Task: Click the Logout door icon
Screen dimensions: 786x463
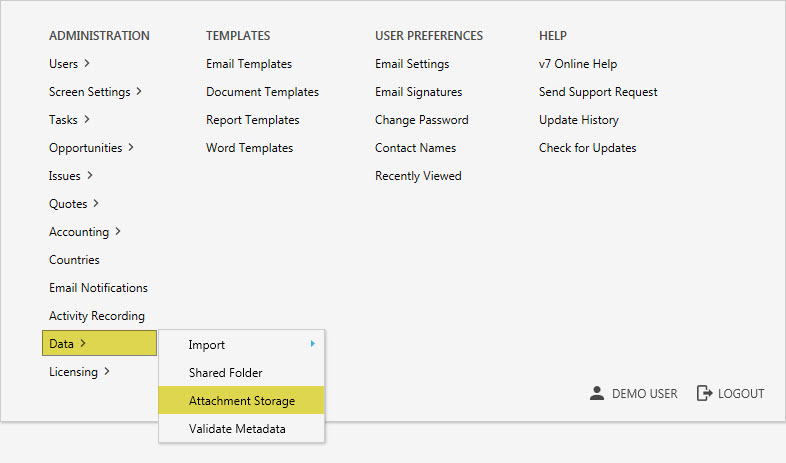Action: (705, 393)
